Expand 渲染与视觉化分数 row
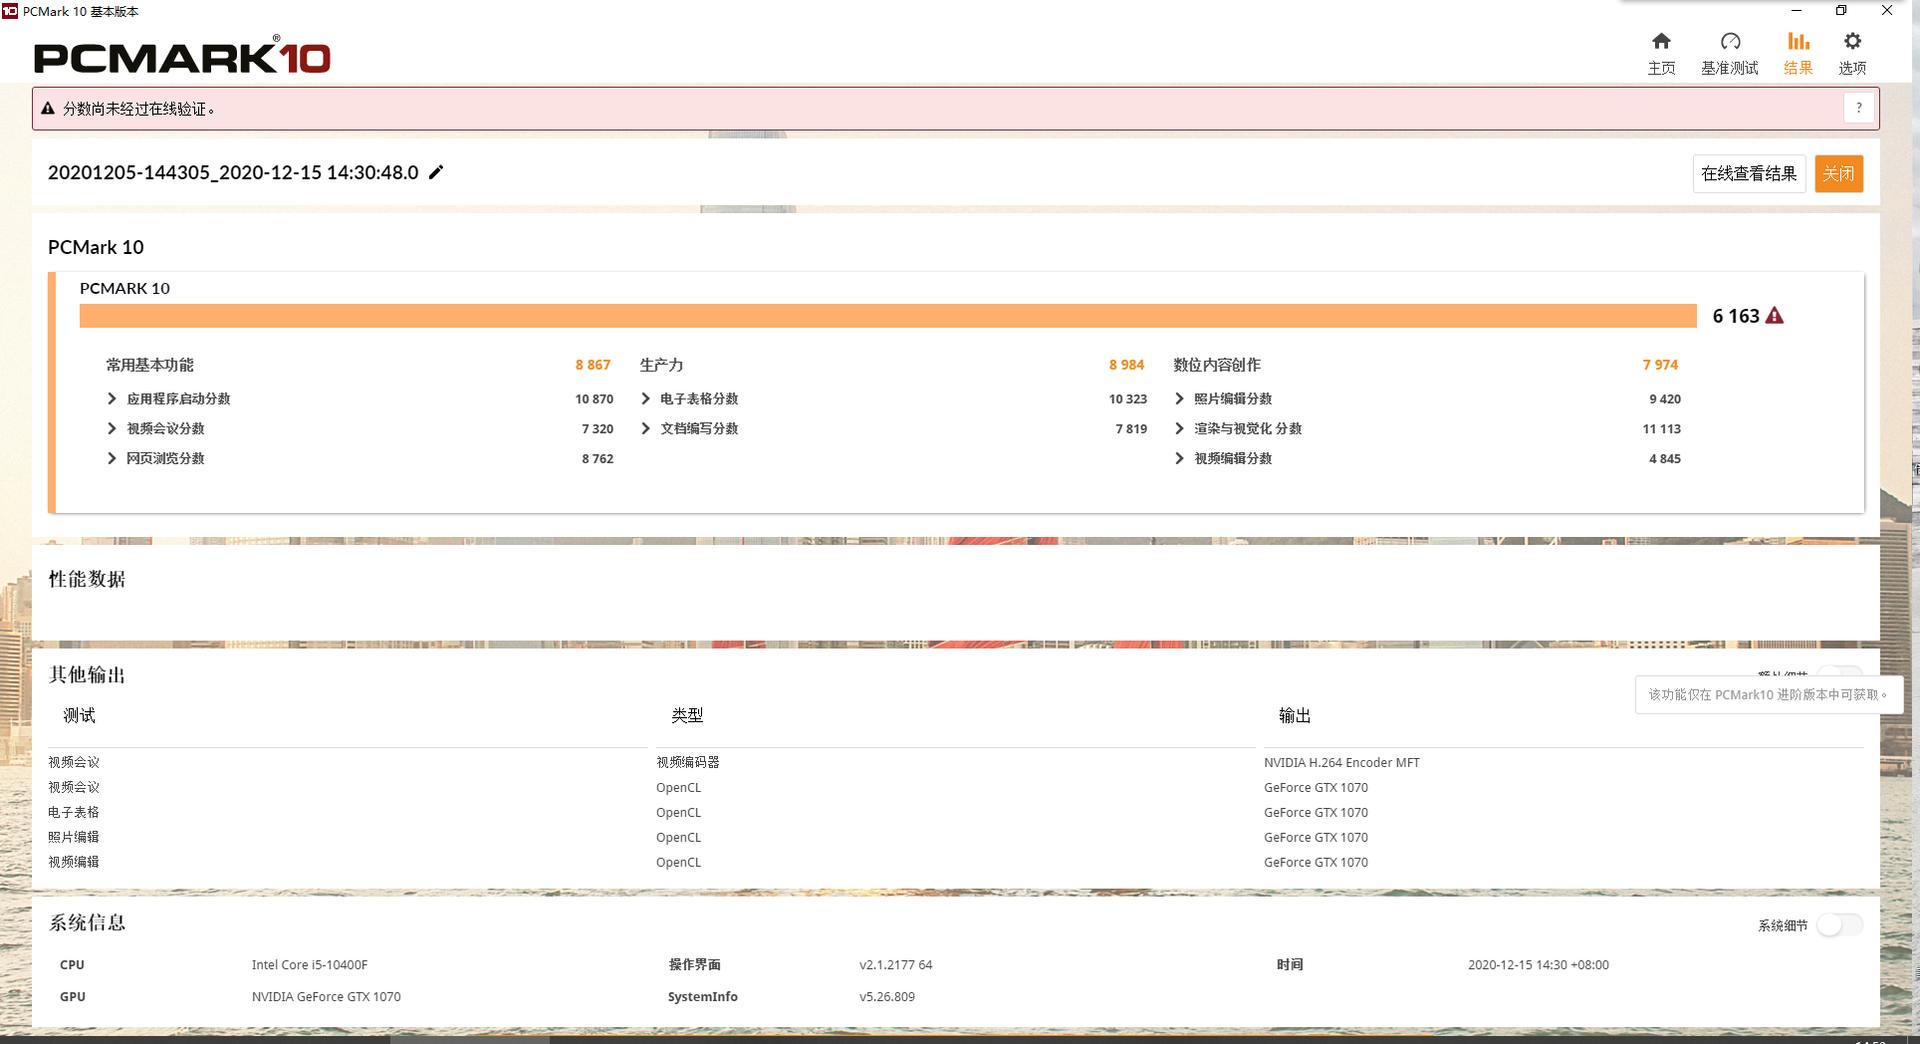Screen dimensions: 1920x1044 1180,429
